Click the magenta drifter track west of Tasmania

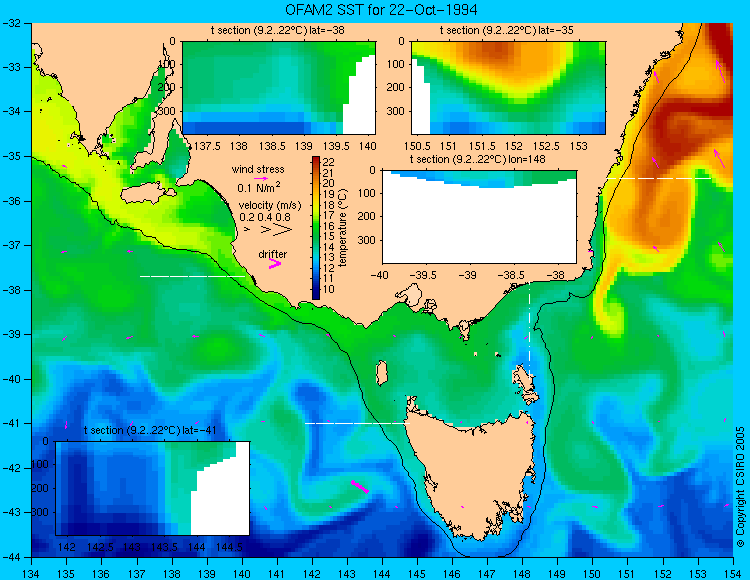point(360,486)
